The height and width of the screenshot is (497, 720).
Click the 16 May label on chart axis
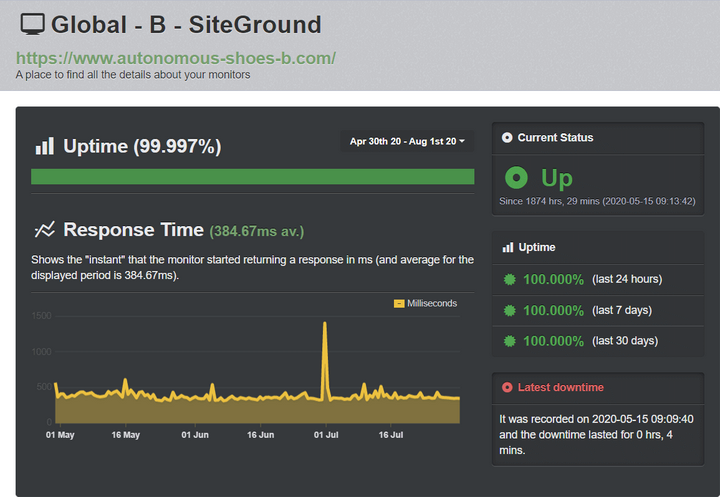pos(125,435)
